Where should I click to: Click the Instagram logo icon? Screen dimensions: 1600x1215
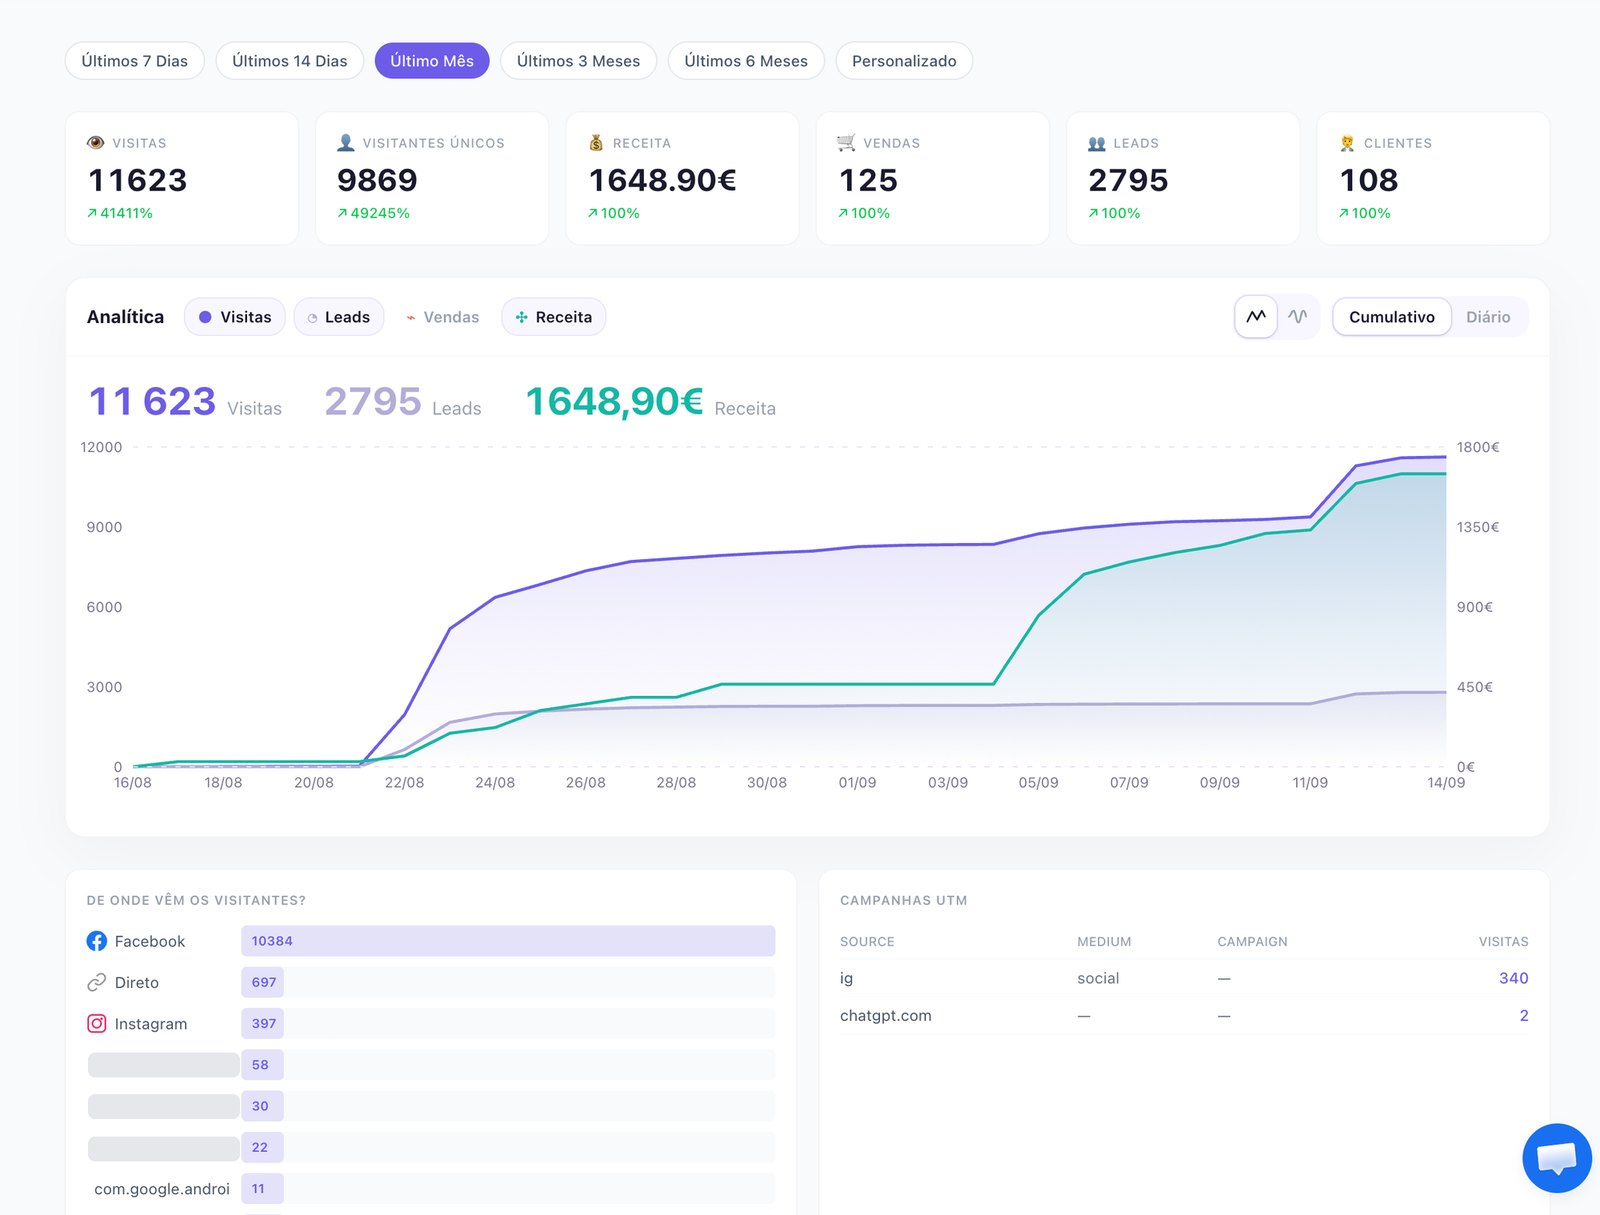click(97, 1023)
